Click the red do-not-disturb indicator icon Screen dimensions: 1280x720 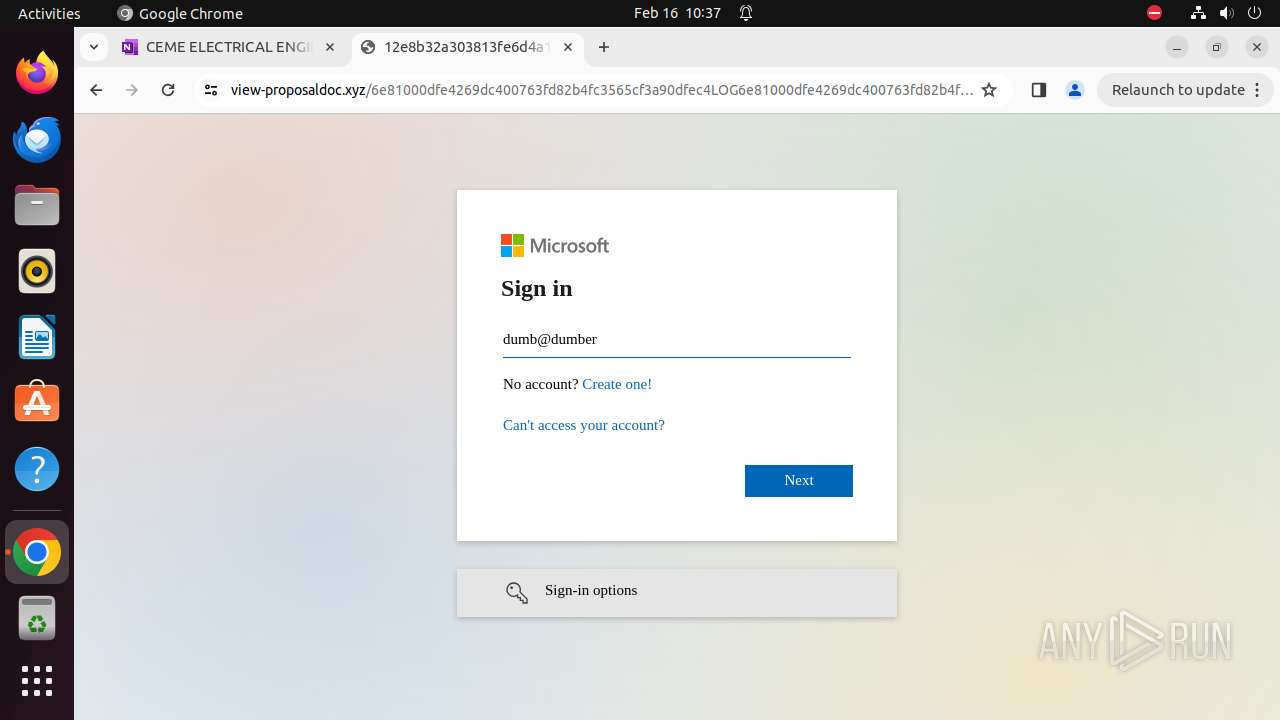tap(1154, 13)
